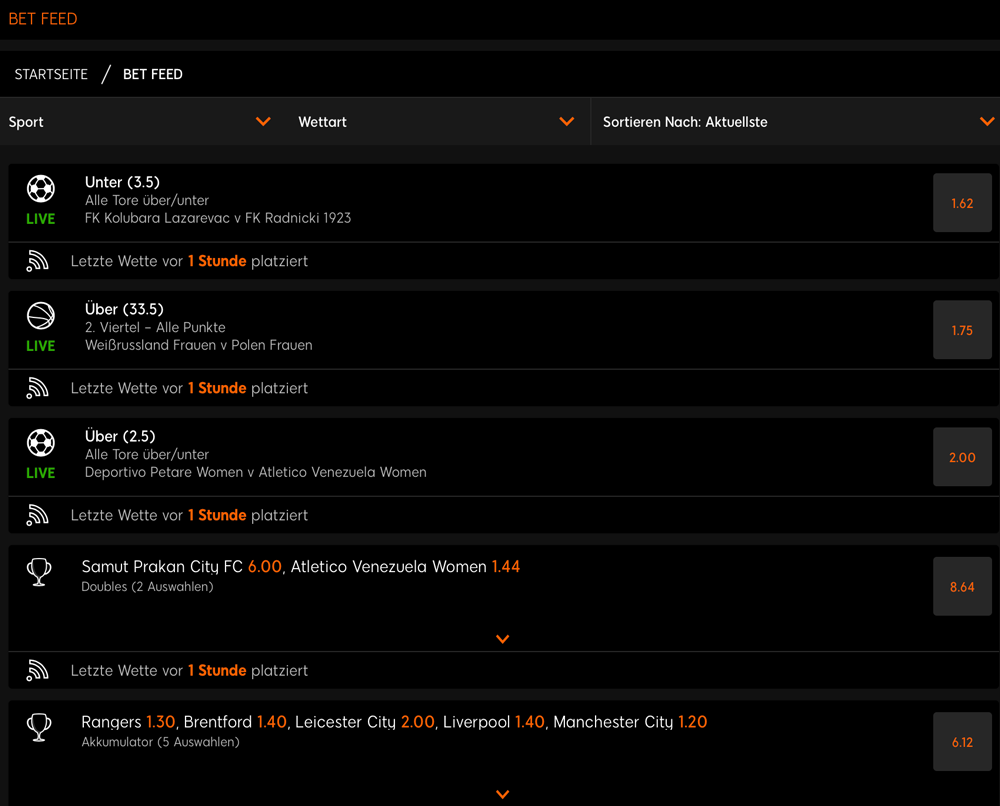
Task: Click the Rangers 1.30 accumulator selection
Action: pos(128,722)
